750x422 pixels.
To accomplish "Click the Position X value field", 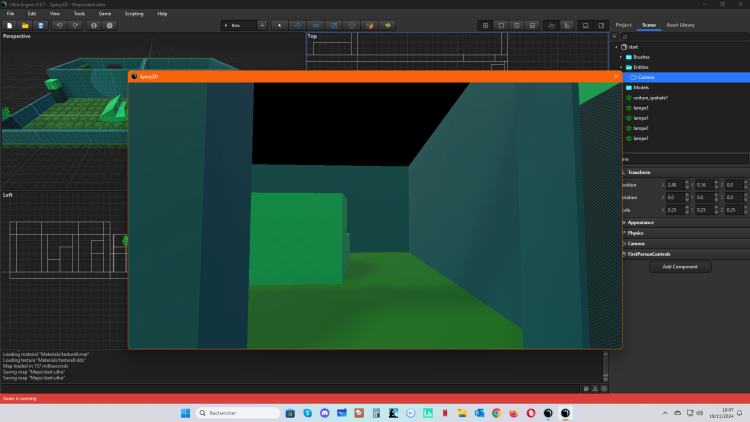I will point(675,185).
